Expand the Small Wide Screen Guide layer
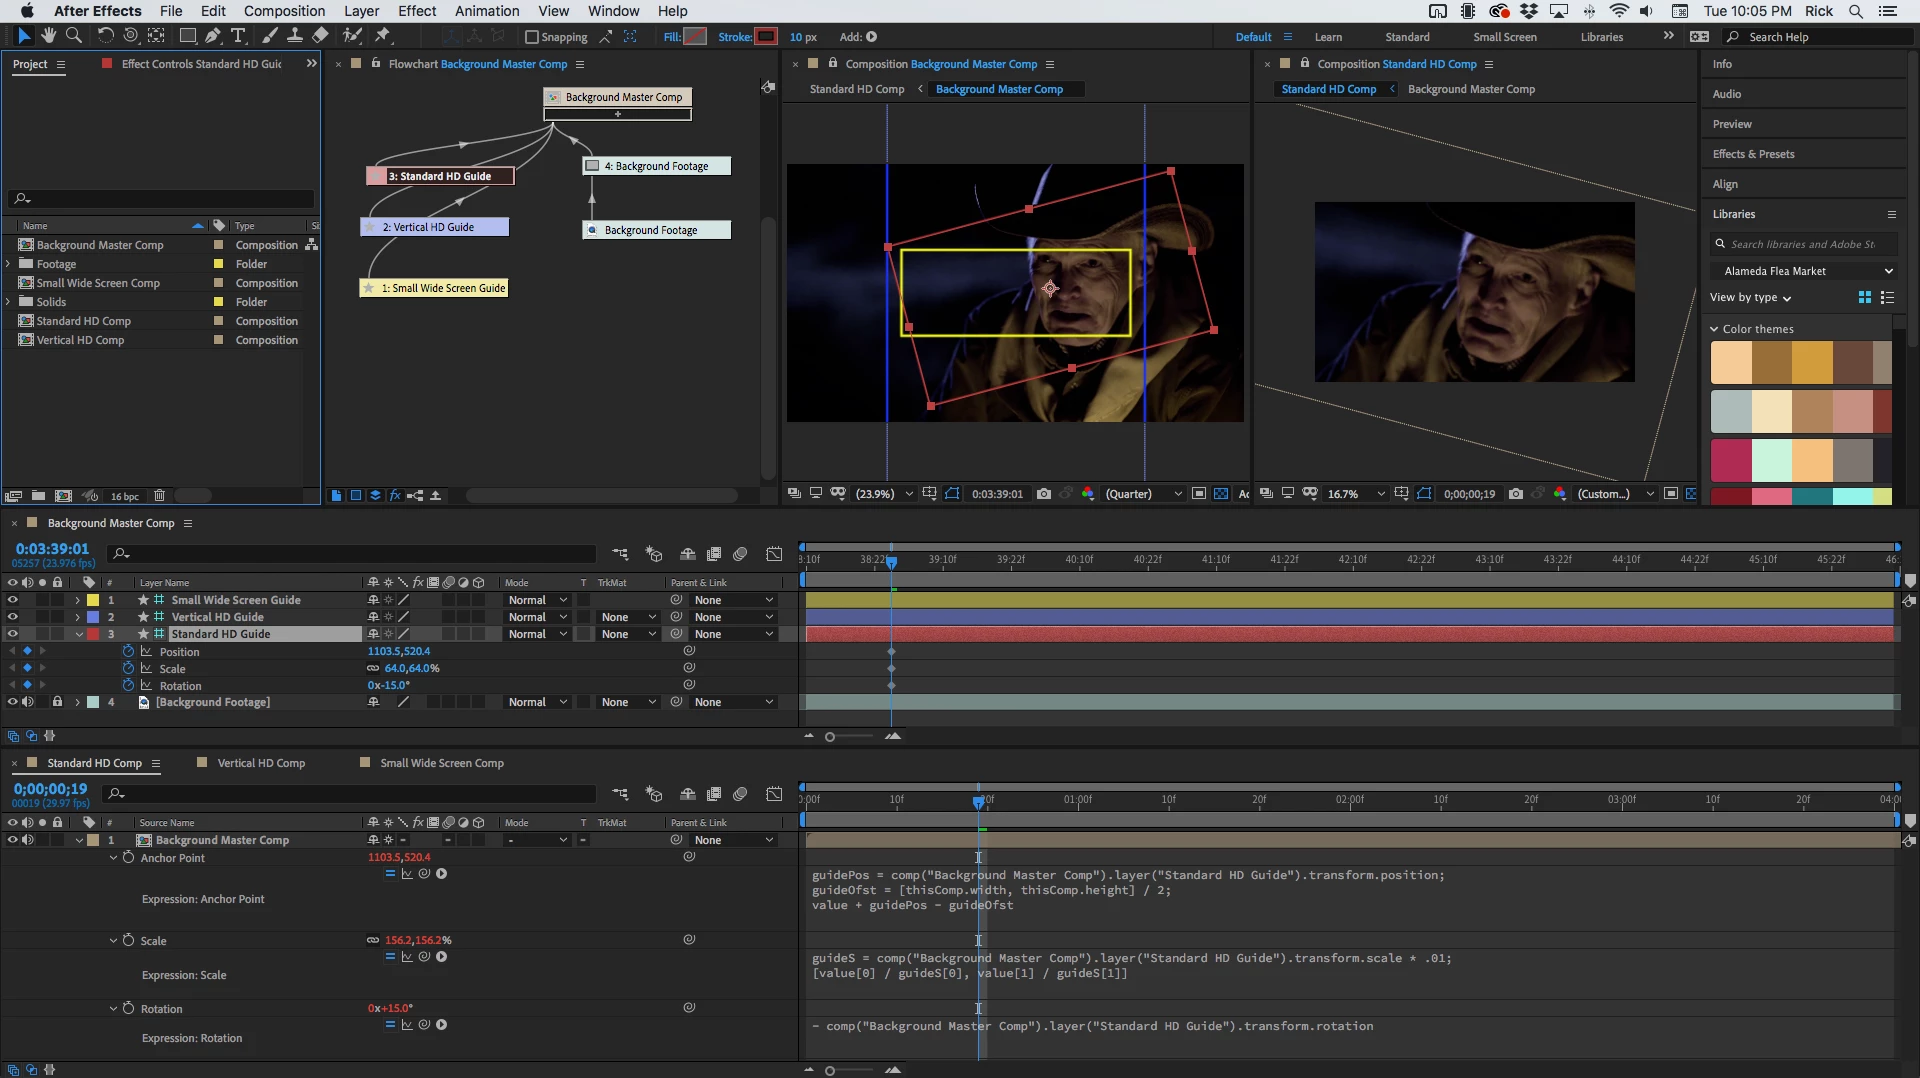Screen dimensions: 1920x1078 tap(78, 600)
